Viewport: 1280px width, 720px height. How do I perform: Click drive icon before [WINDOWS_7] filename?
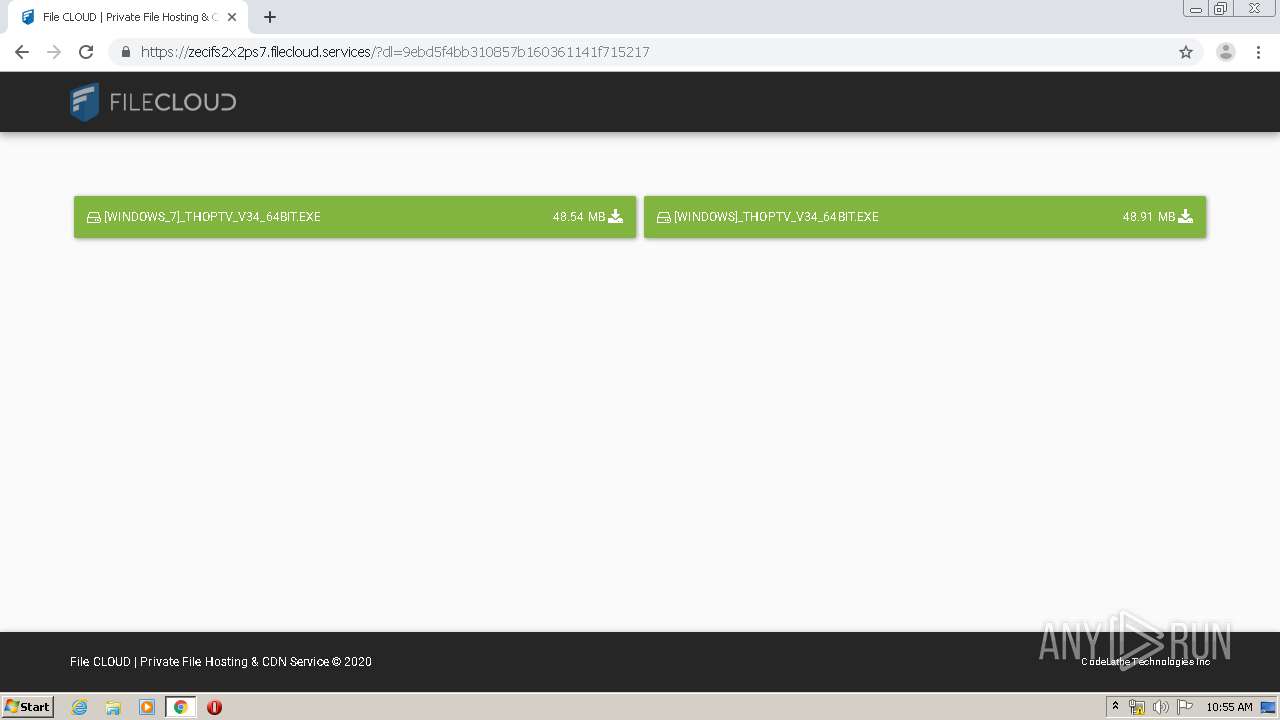(94, 217)
